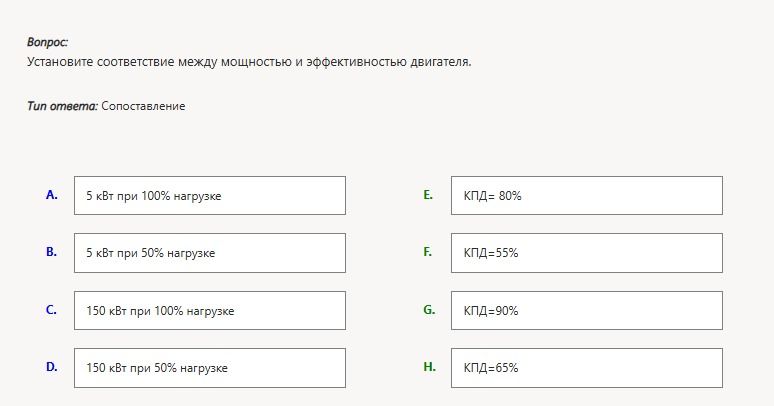Select the '5 кВт при 50% нагрузке' box
Viewport: 774px width, 406px height.
(210, 253)
